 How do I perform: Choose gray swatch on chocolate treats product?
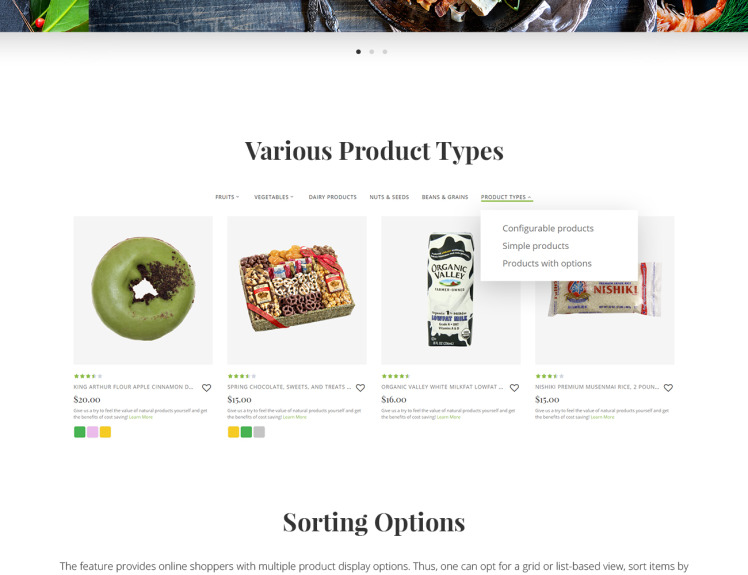tap(259, 432)
